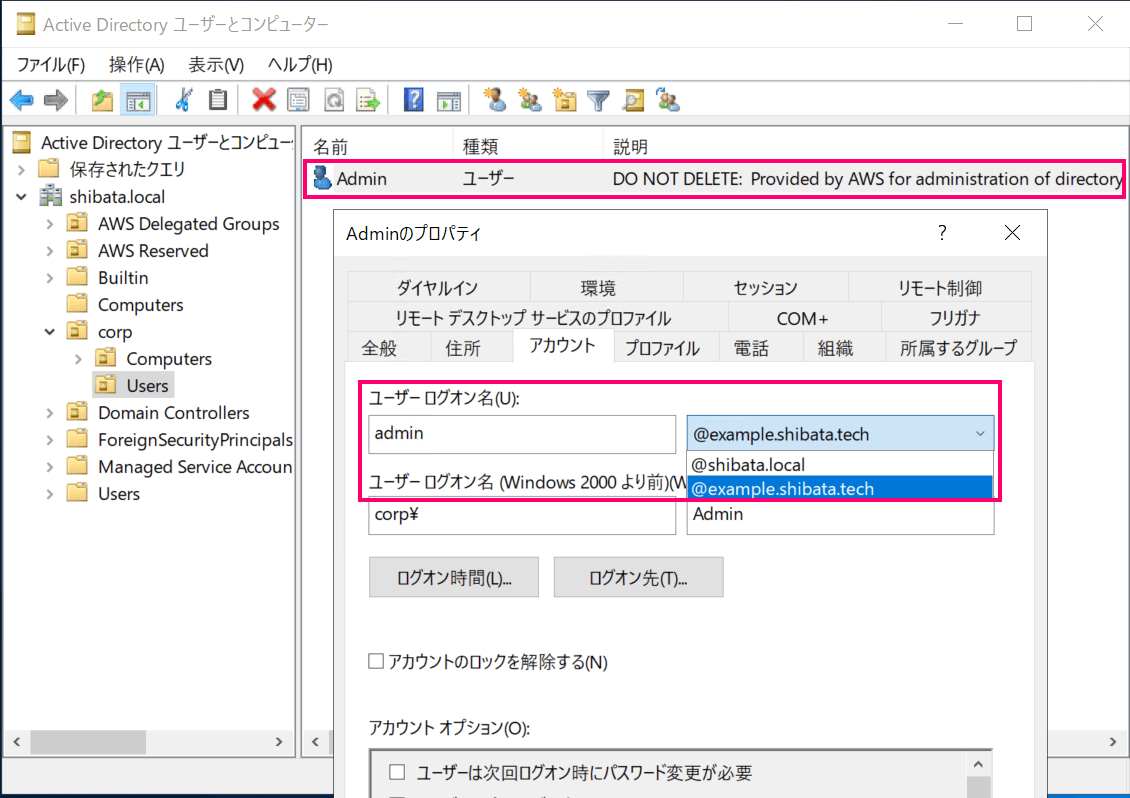
Task: Click the pre-Windows 2000 logon field containing Admin
Action: (840, 515)
